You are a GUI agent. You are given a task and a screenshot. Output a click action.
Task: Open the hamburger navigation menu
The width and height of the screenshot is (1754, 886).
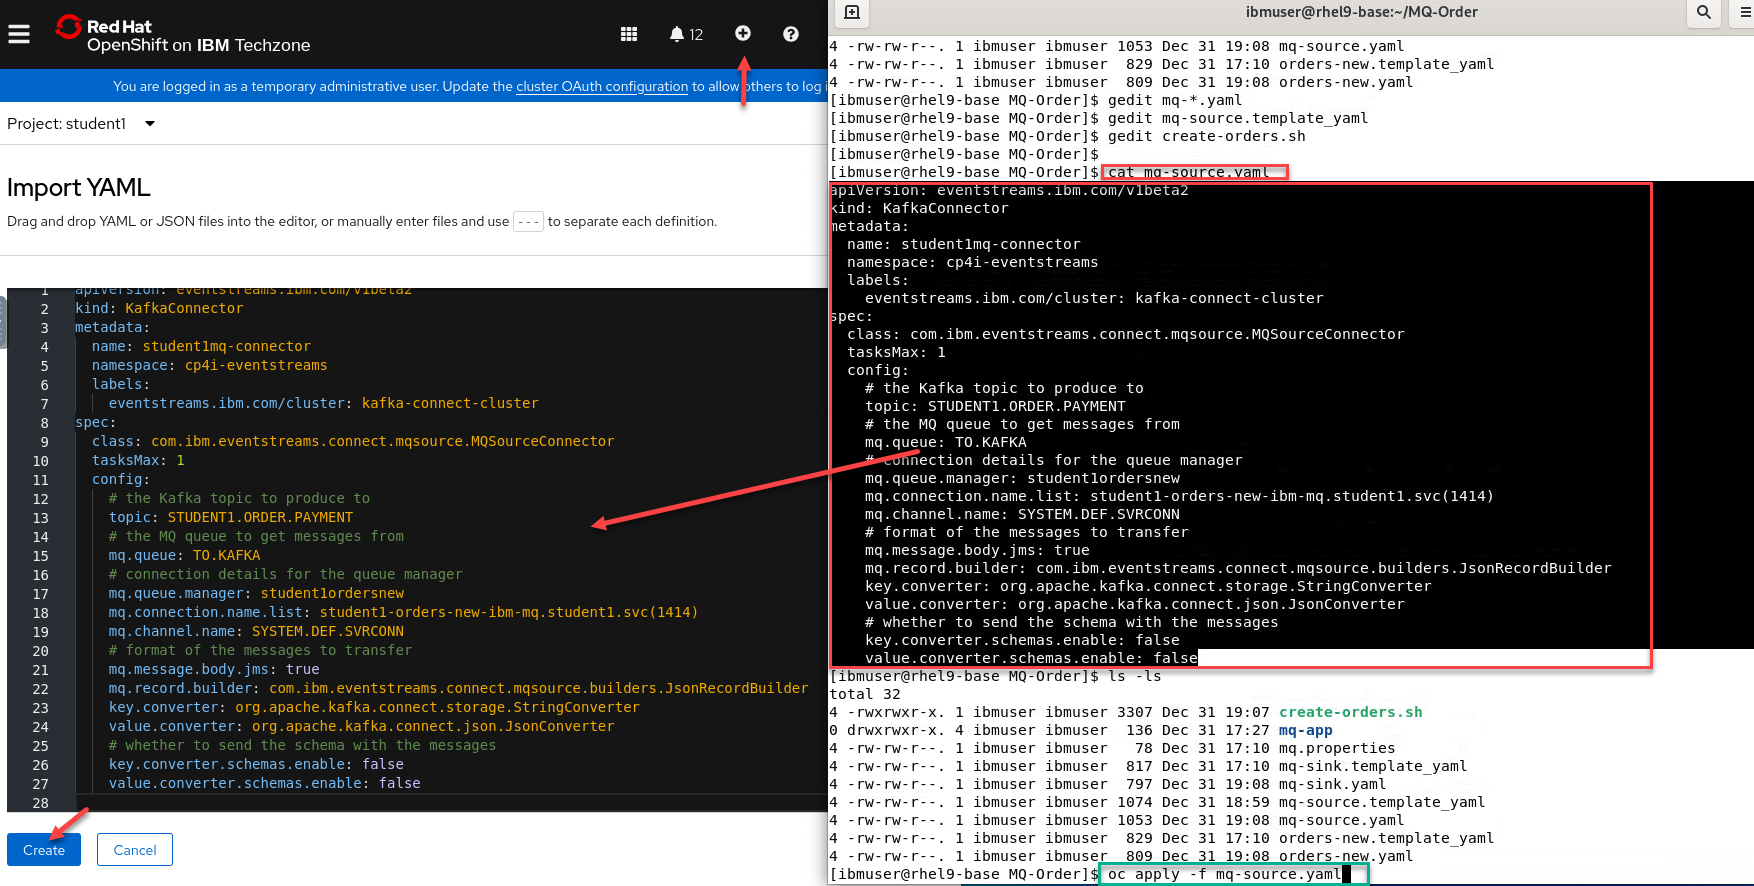click(19, 34)
